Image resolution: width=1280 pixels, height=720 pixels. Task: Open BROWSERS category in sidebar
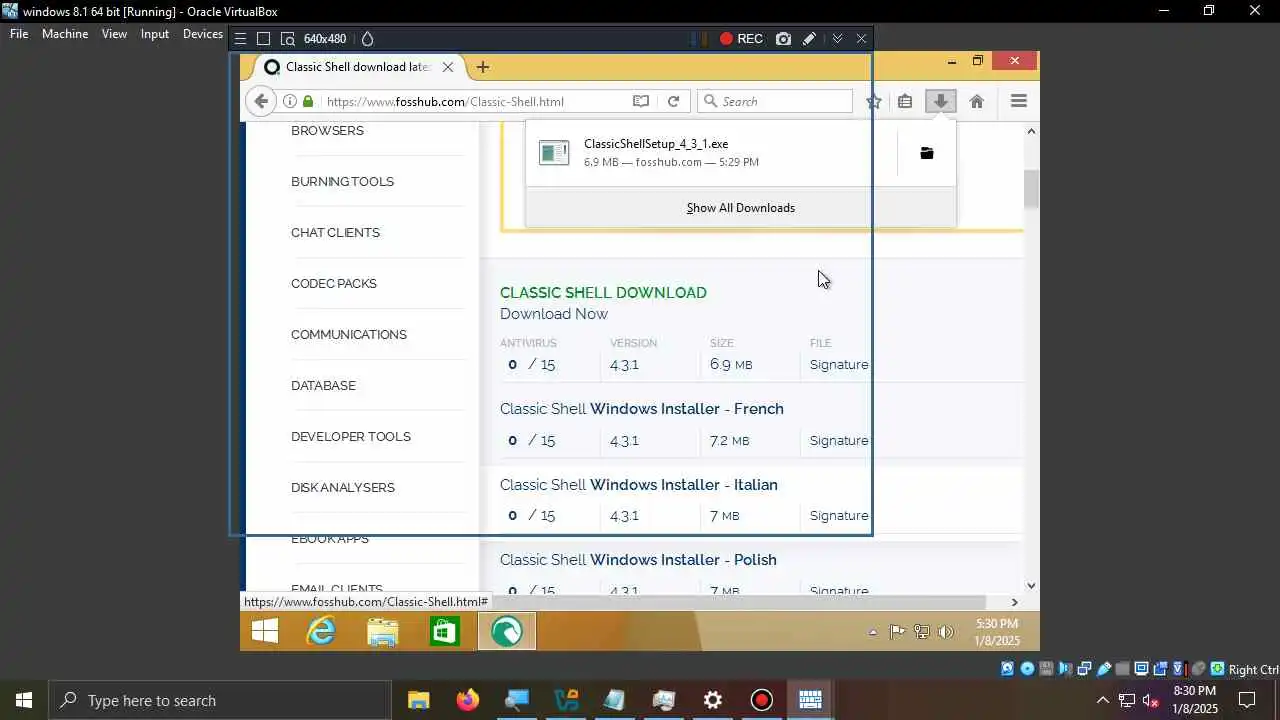327,131
